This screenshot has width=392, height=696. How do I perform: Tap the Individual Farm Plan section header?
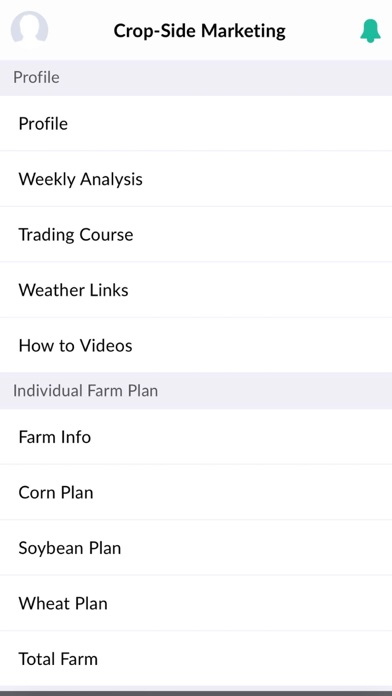pos(196,391)
